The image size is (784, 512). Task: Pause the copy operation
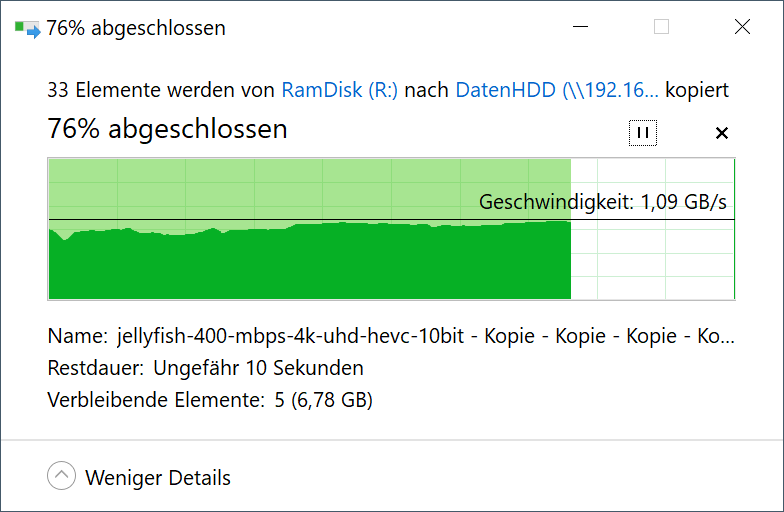[643, 132]
